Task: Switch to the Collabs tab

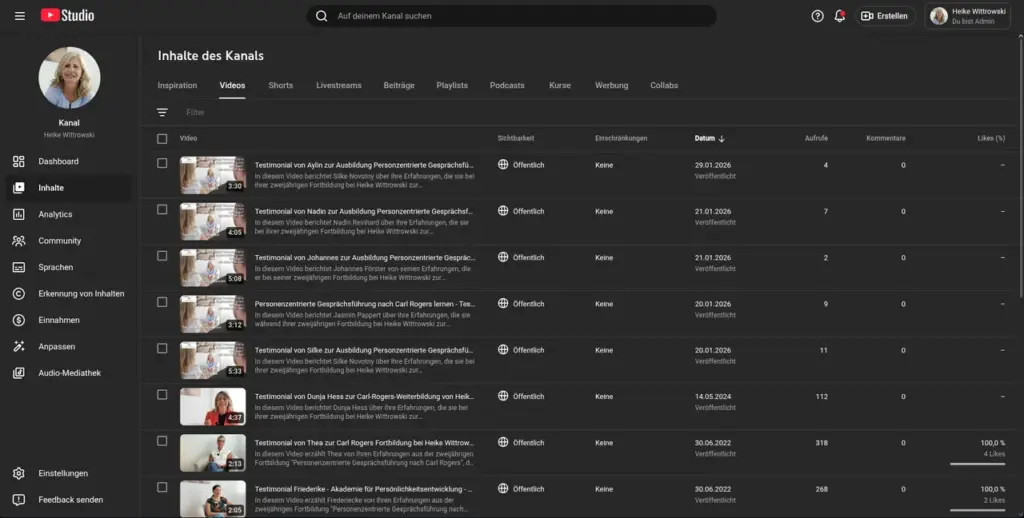Action: pos(664,86)
